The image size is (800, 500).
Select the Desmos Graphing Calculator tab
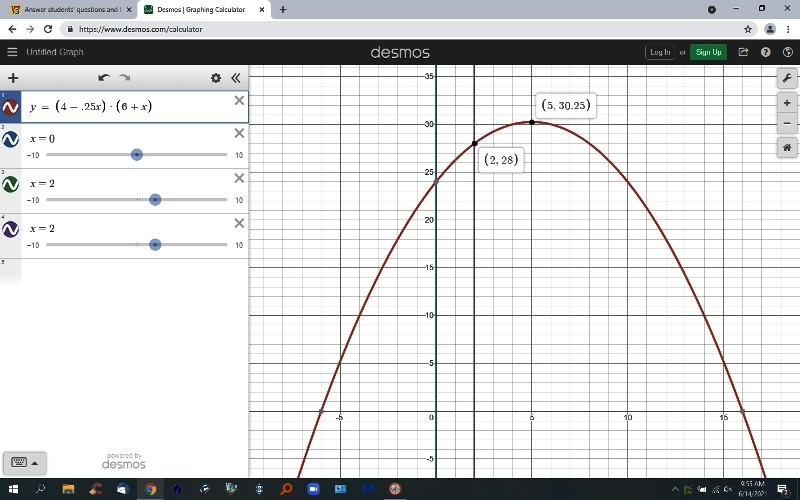point(201,9)
